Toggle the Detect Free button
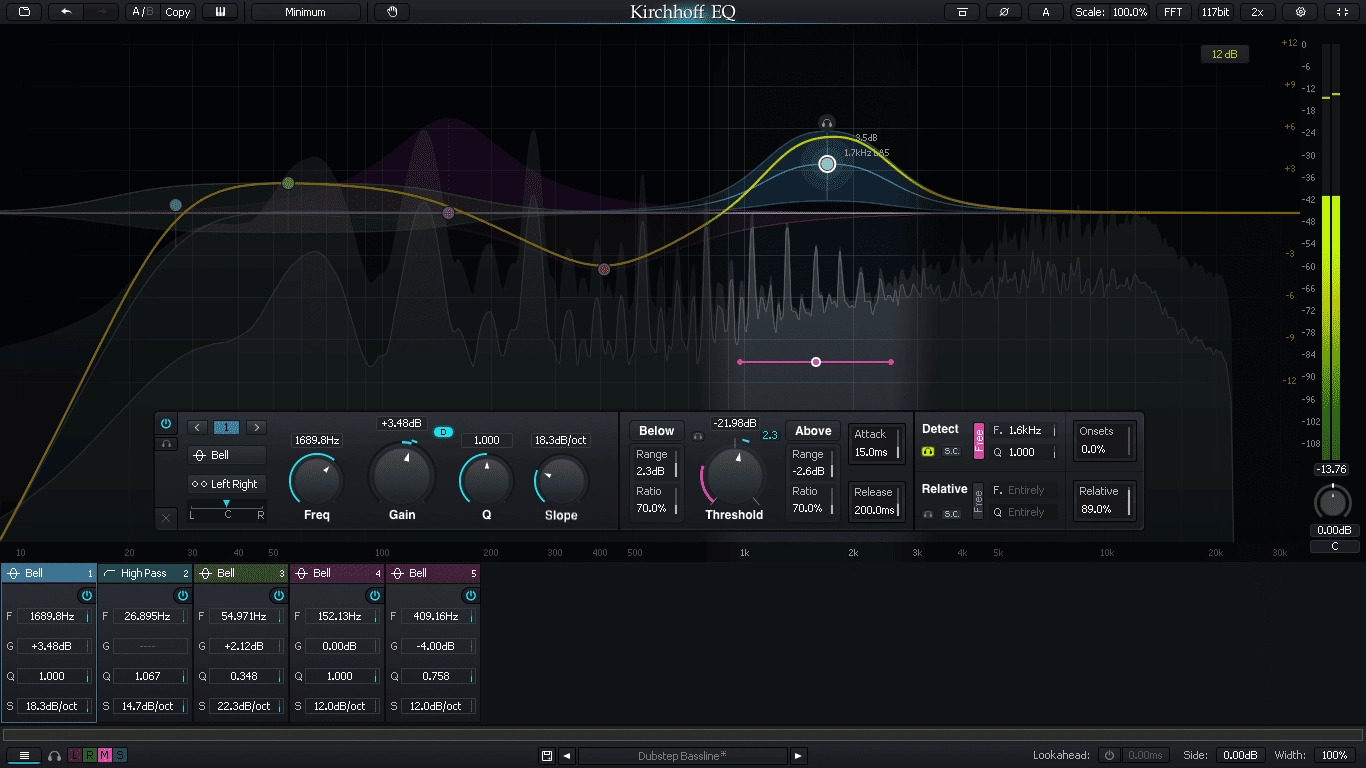 point(978,441)
